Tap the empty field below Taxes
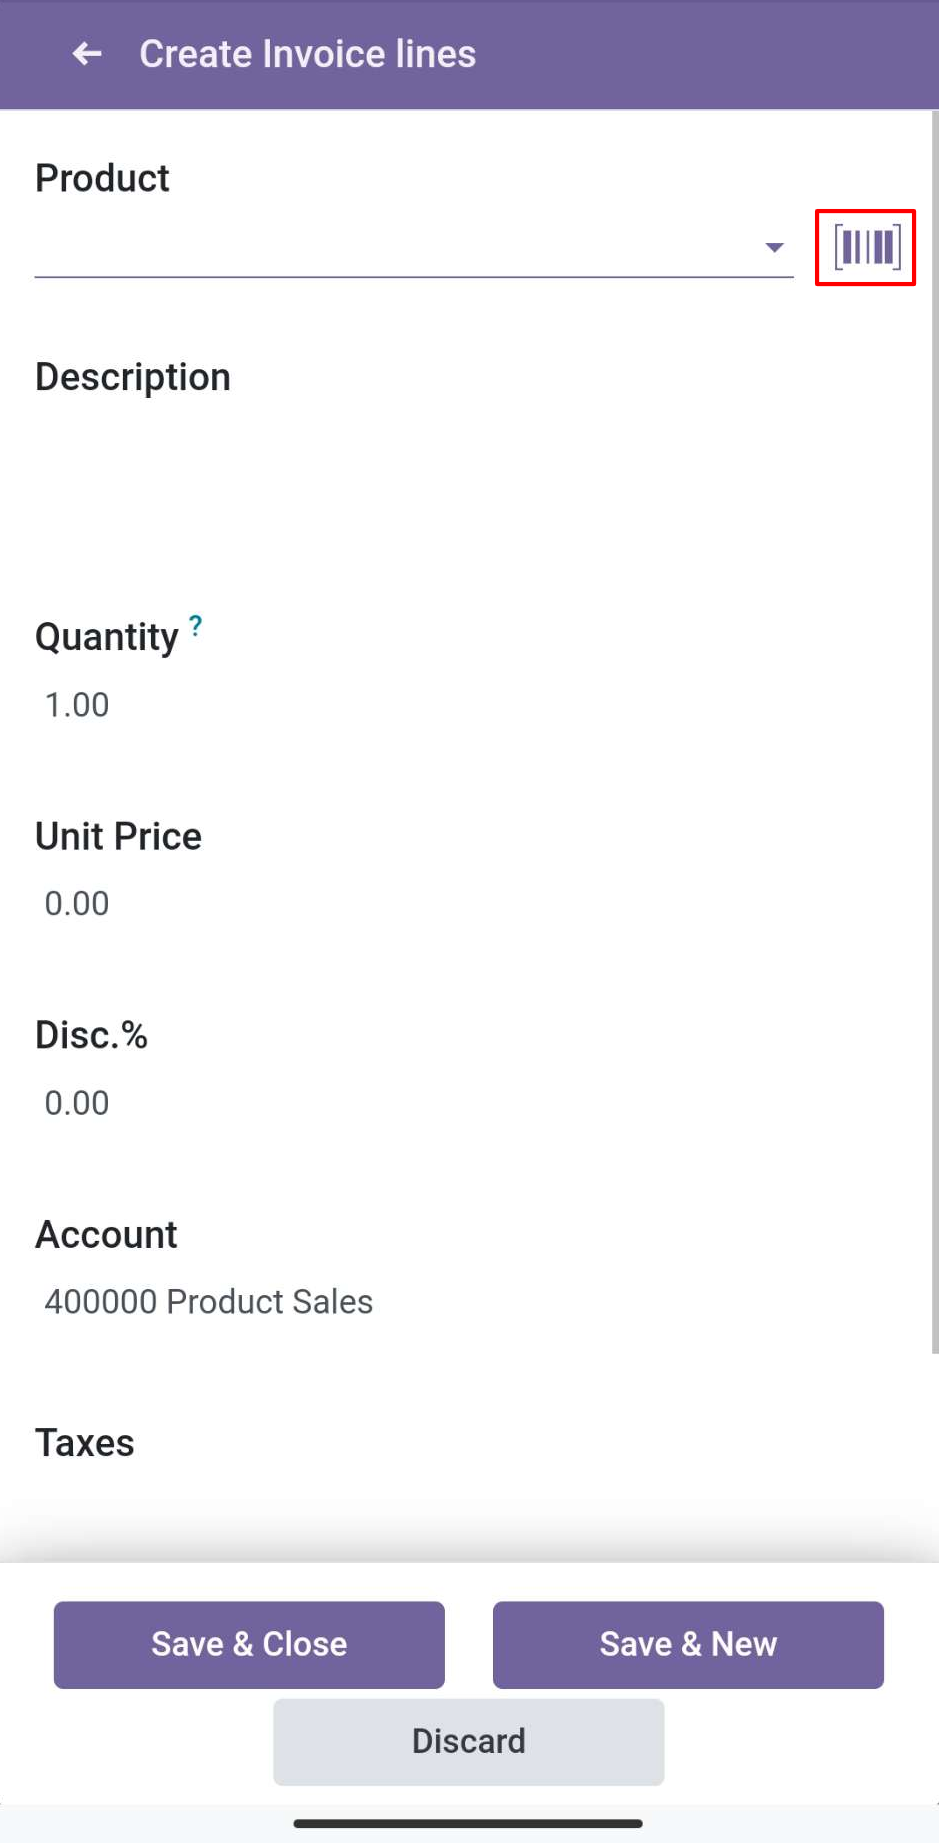Image resolution: width=939 pixels, height=1843 pixels. (469, 1510)
